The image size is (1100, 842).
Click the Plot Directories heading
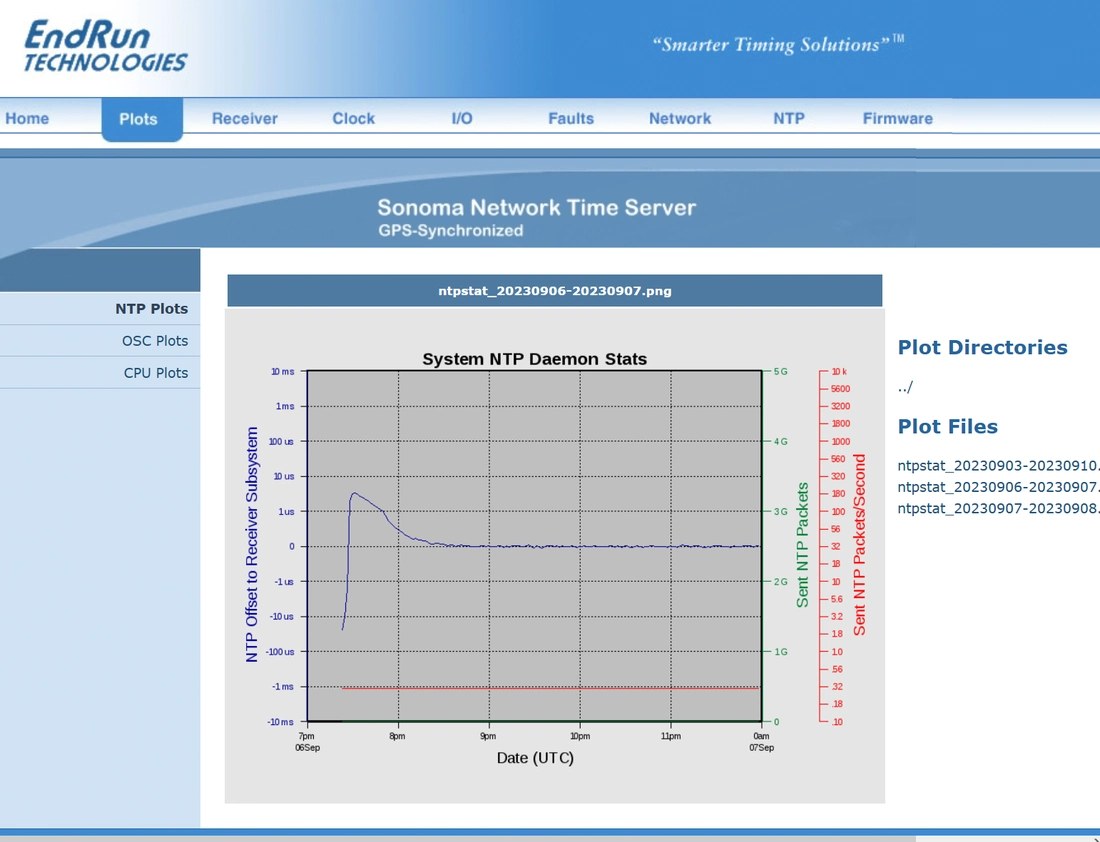(x=982, y=347)
